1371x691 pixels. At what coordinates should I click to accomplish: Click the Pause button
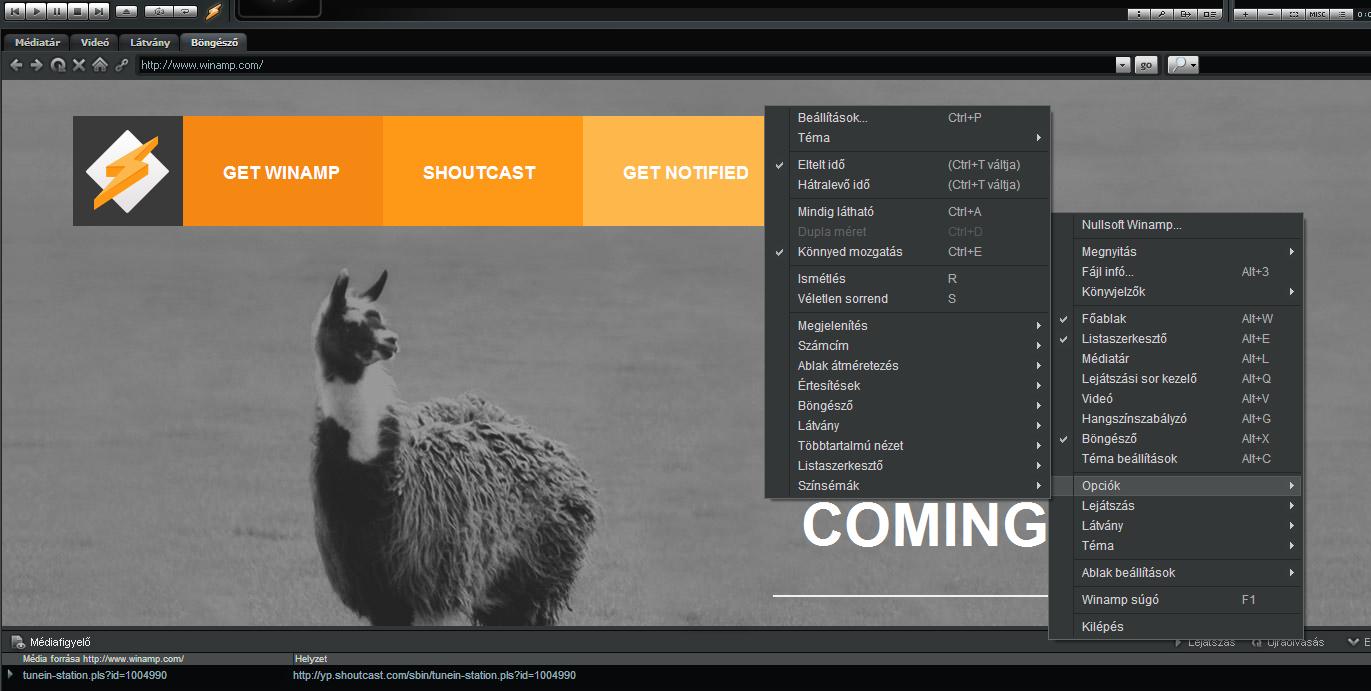coord(57,11)
